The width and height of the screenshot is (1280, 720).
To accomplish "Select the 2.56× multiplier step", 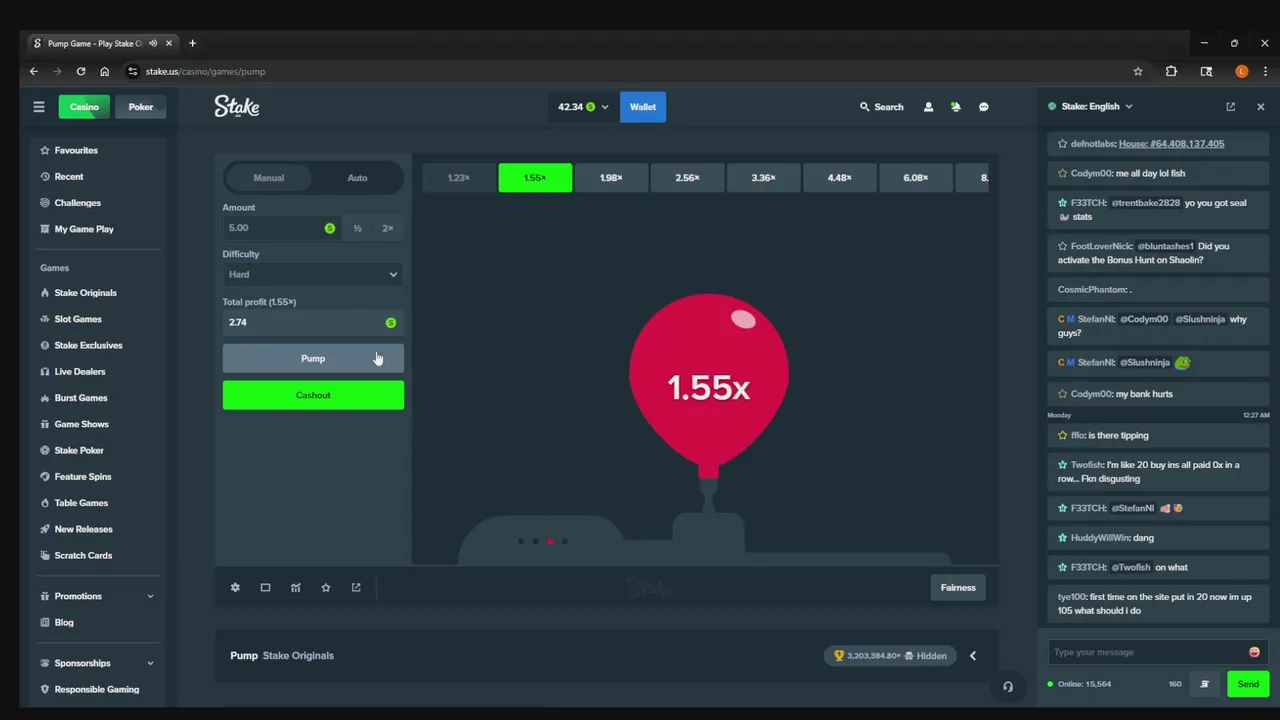I will pos(687,178).
